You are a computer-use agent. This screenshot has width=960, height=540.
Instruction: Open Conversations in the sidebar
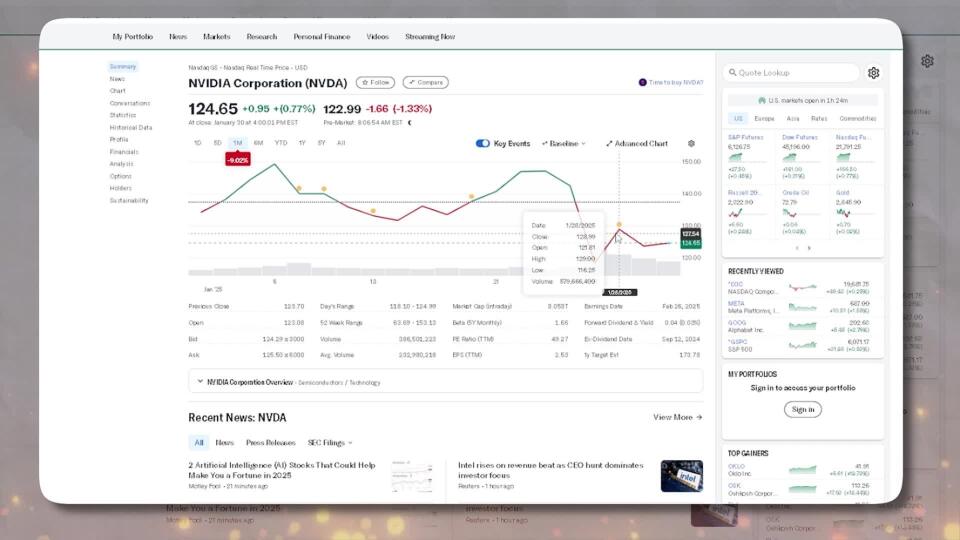[130, 103]
